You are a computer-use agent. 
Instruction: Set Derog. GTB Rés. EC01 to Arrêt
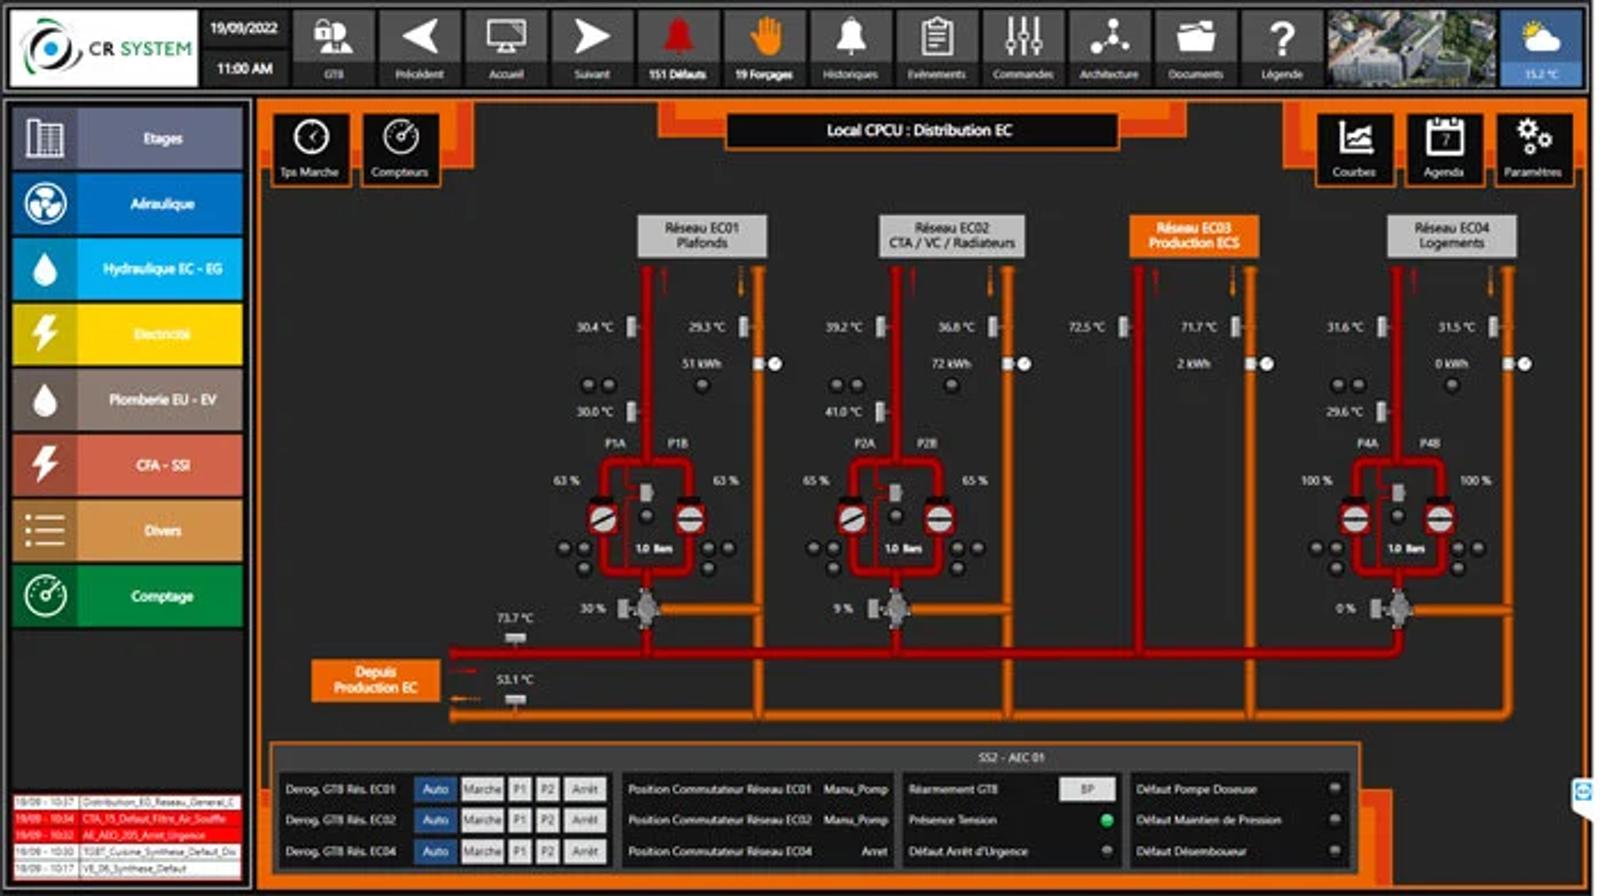pyautogui.click(x=585, y=789)
